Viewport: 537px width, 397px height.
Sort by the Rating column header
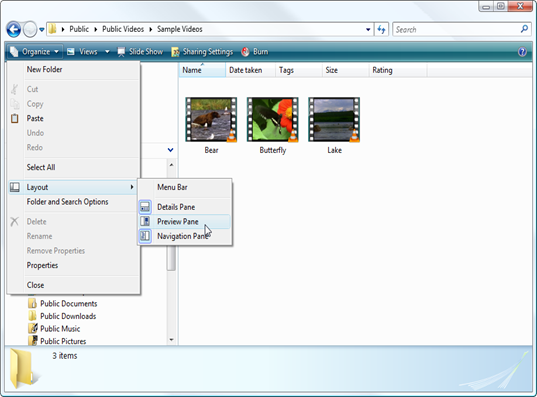pos(398,70)
